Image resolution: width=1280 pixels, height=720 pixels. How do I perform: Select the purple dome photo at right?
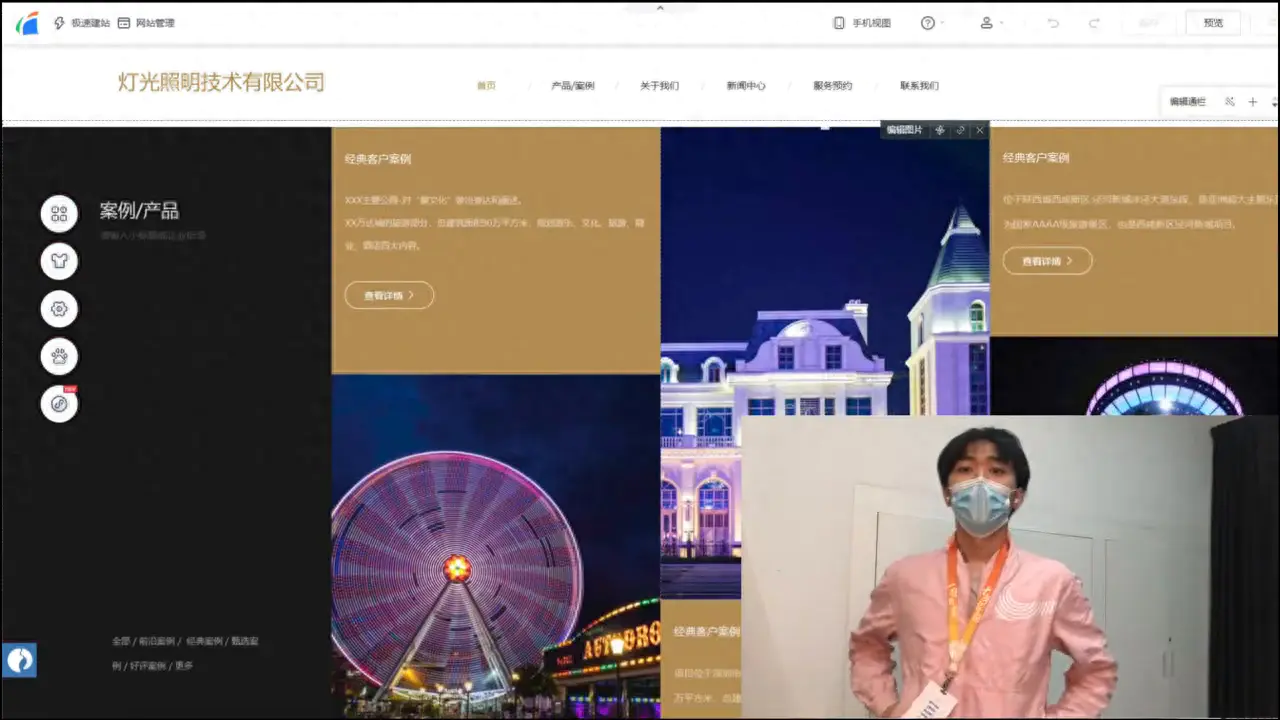[1134, 376]
